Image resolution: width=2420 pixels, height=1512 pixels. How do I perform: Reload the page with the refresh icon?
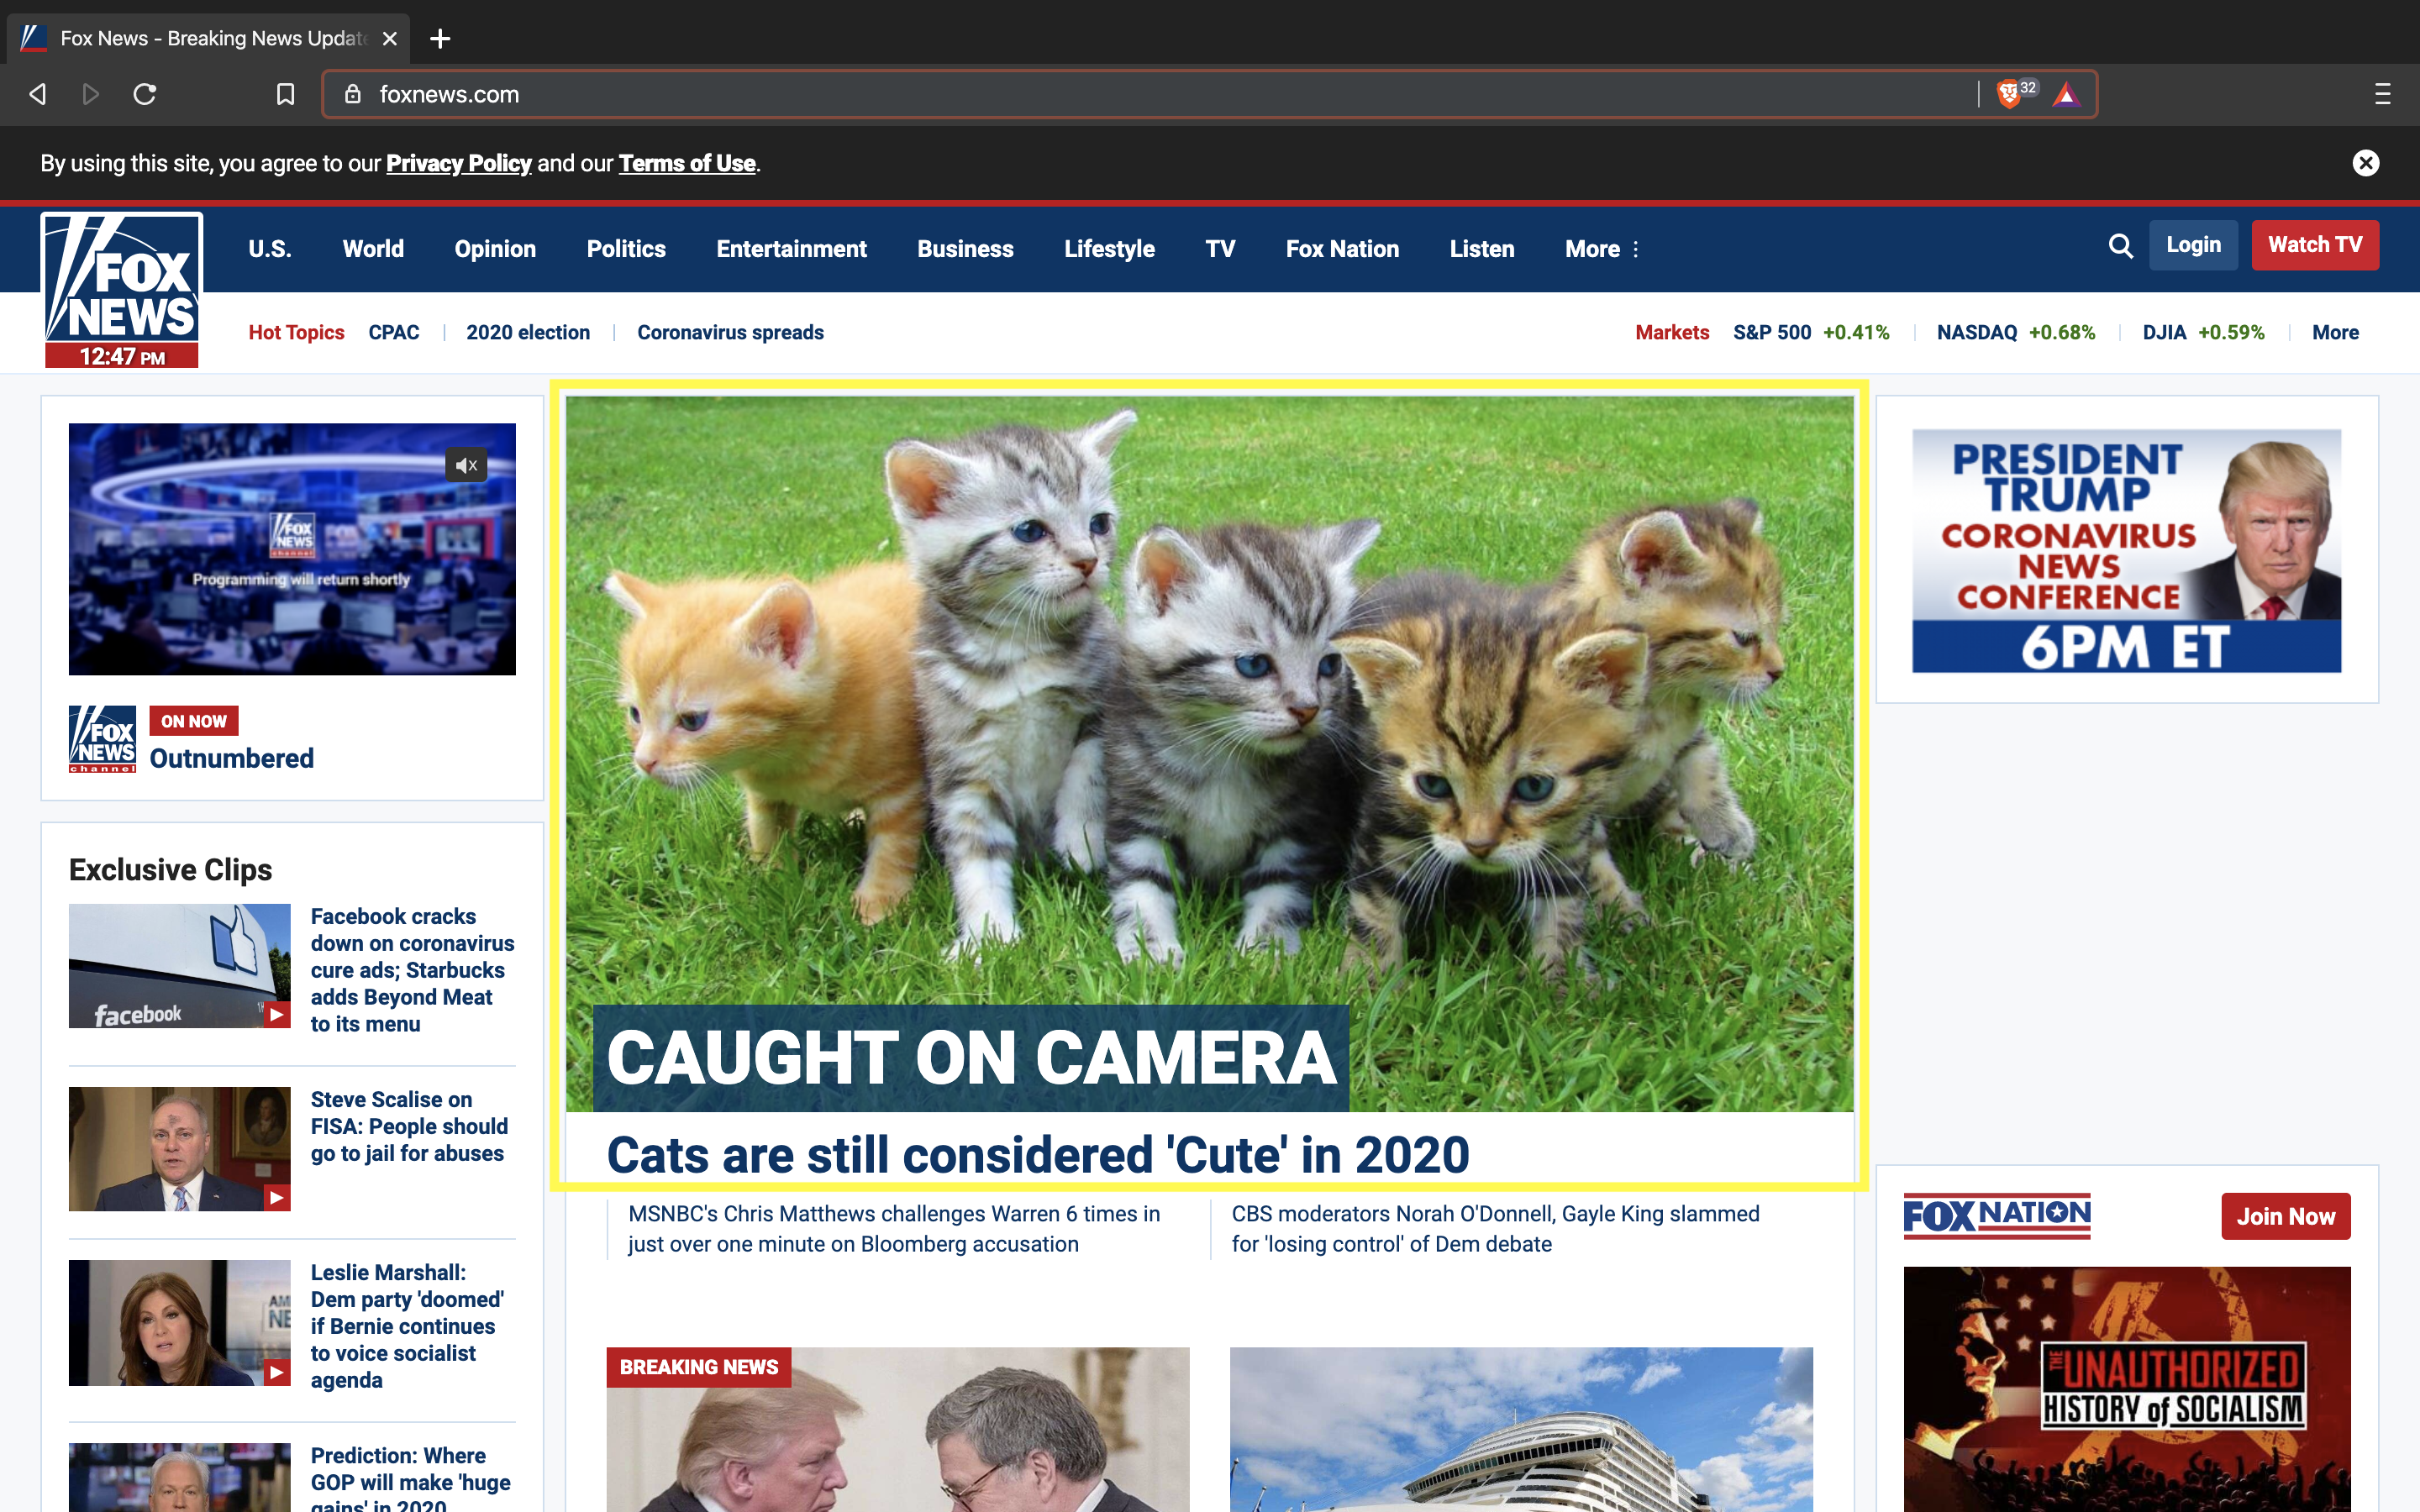click(x=145, y=94)
